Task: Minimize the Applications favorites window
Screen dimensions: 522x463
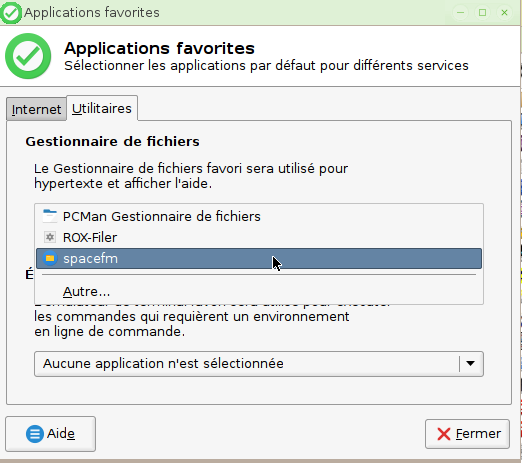Action: (461, 13)
